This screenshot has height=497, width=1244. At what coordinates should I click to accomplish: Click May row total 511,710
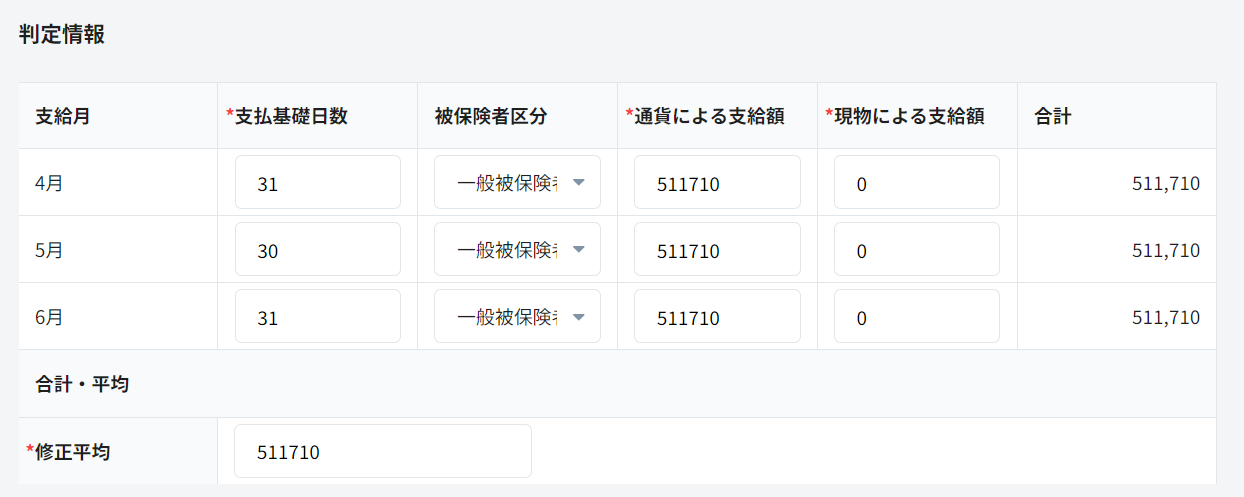1165,250
